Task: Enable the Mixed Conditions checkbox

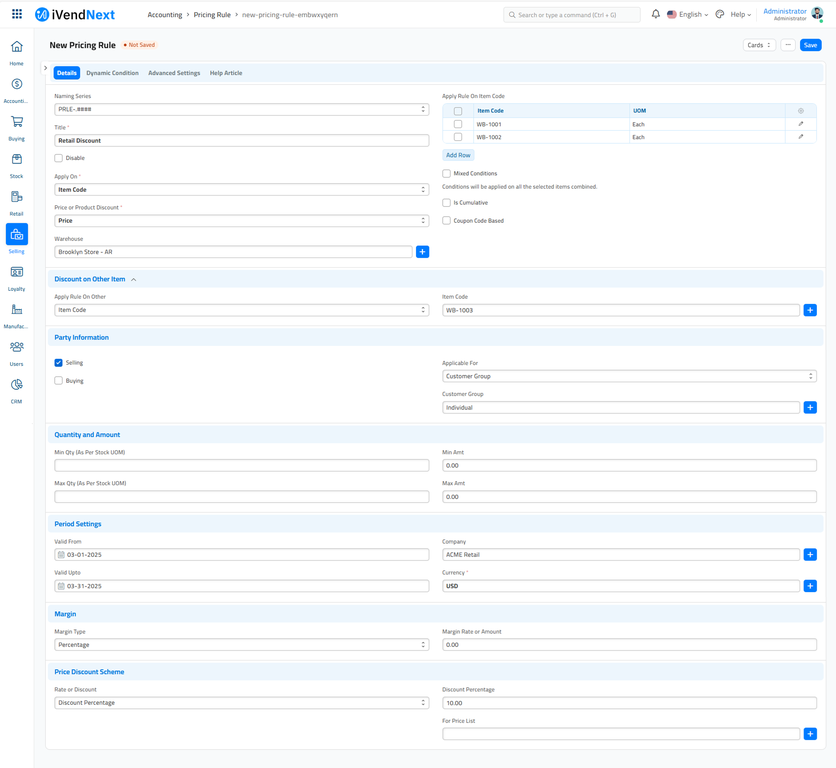Action: click(x=447, y=174)
